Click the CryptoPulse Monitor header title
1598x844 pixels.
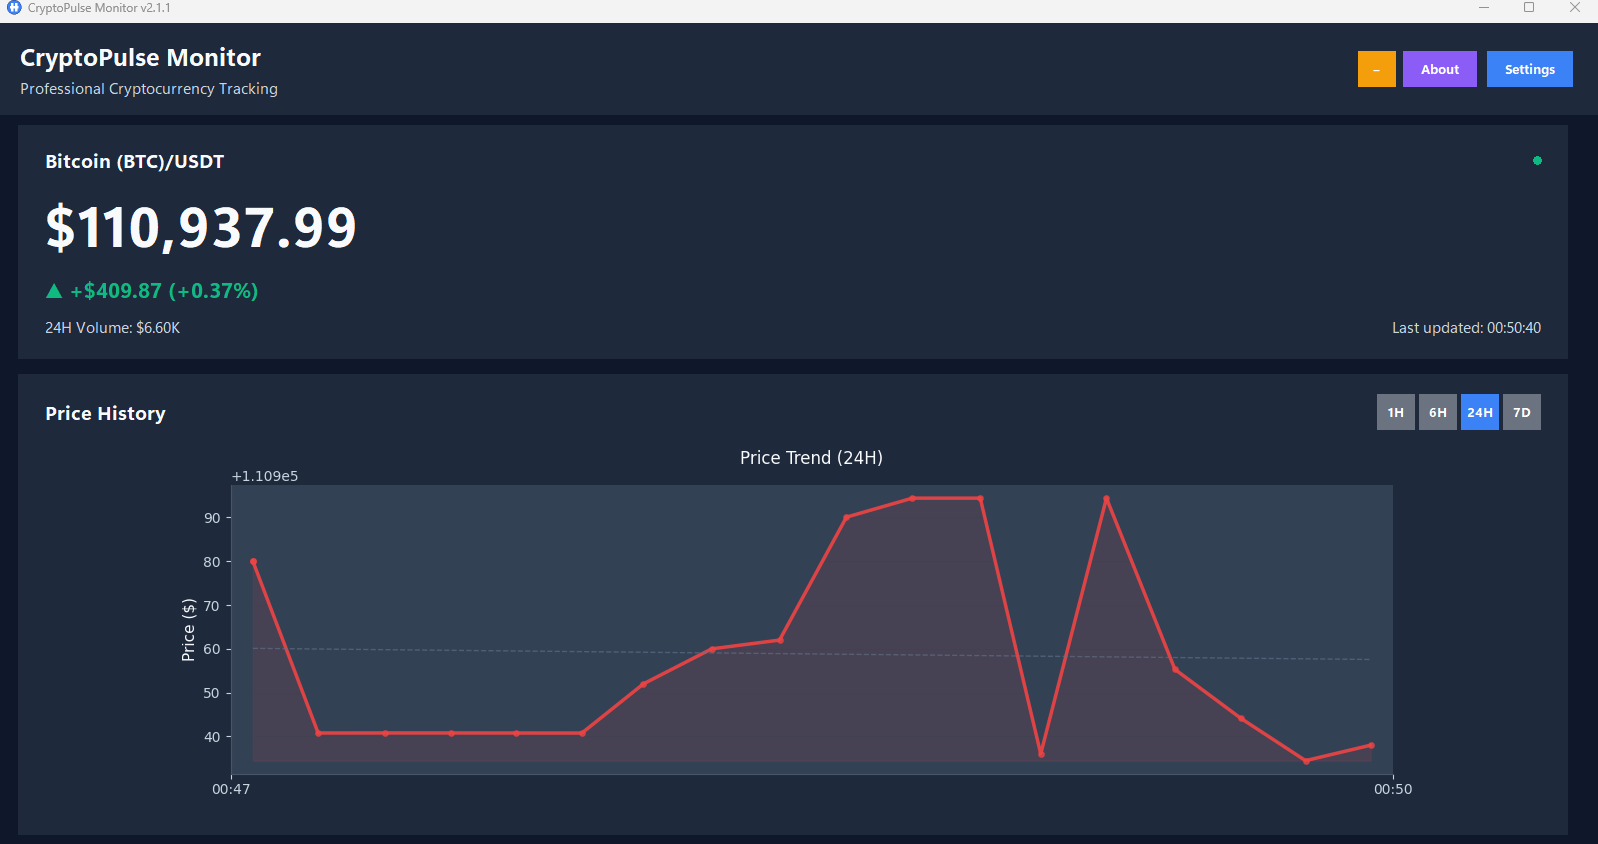pos(140,58)
